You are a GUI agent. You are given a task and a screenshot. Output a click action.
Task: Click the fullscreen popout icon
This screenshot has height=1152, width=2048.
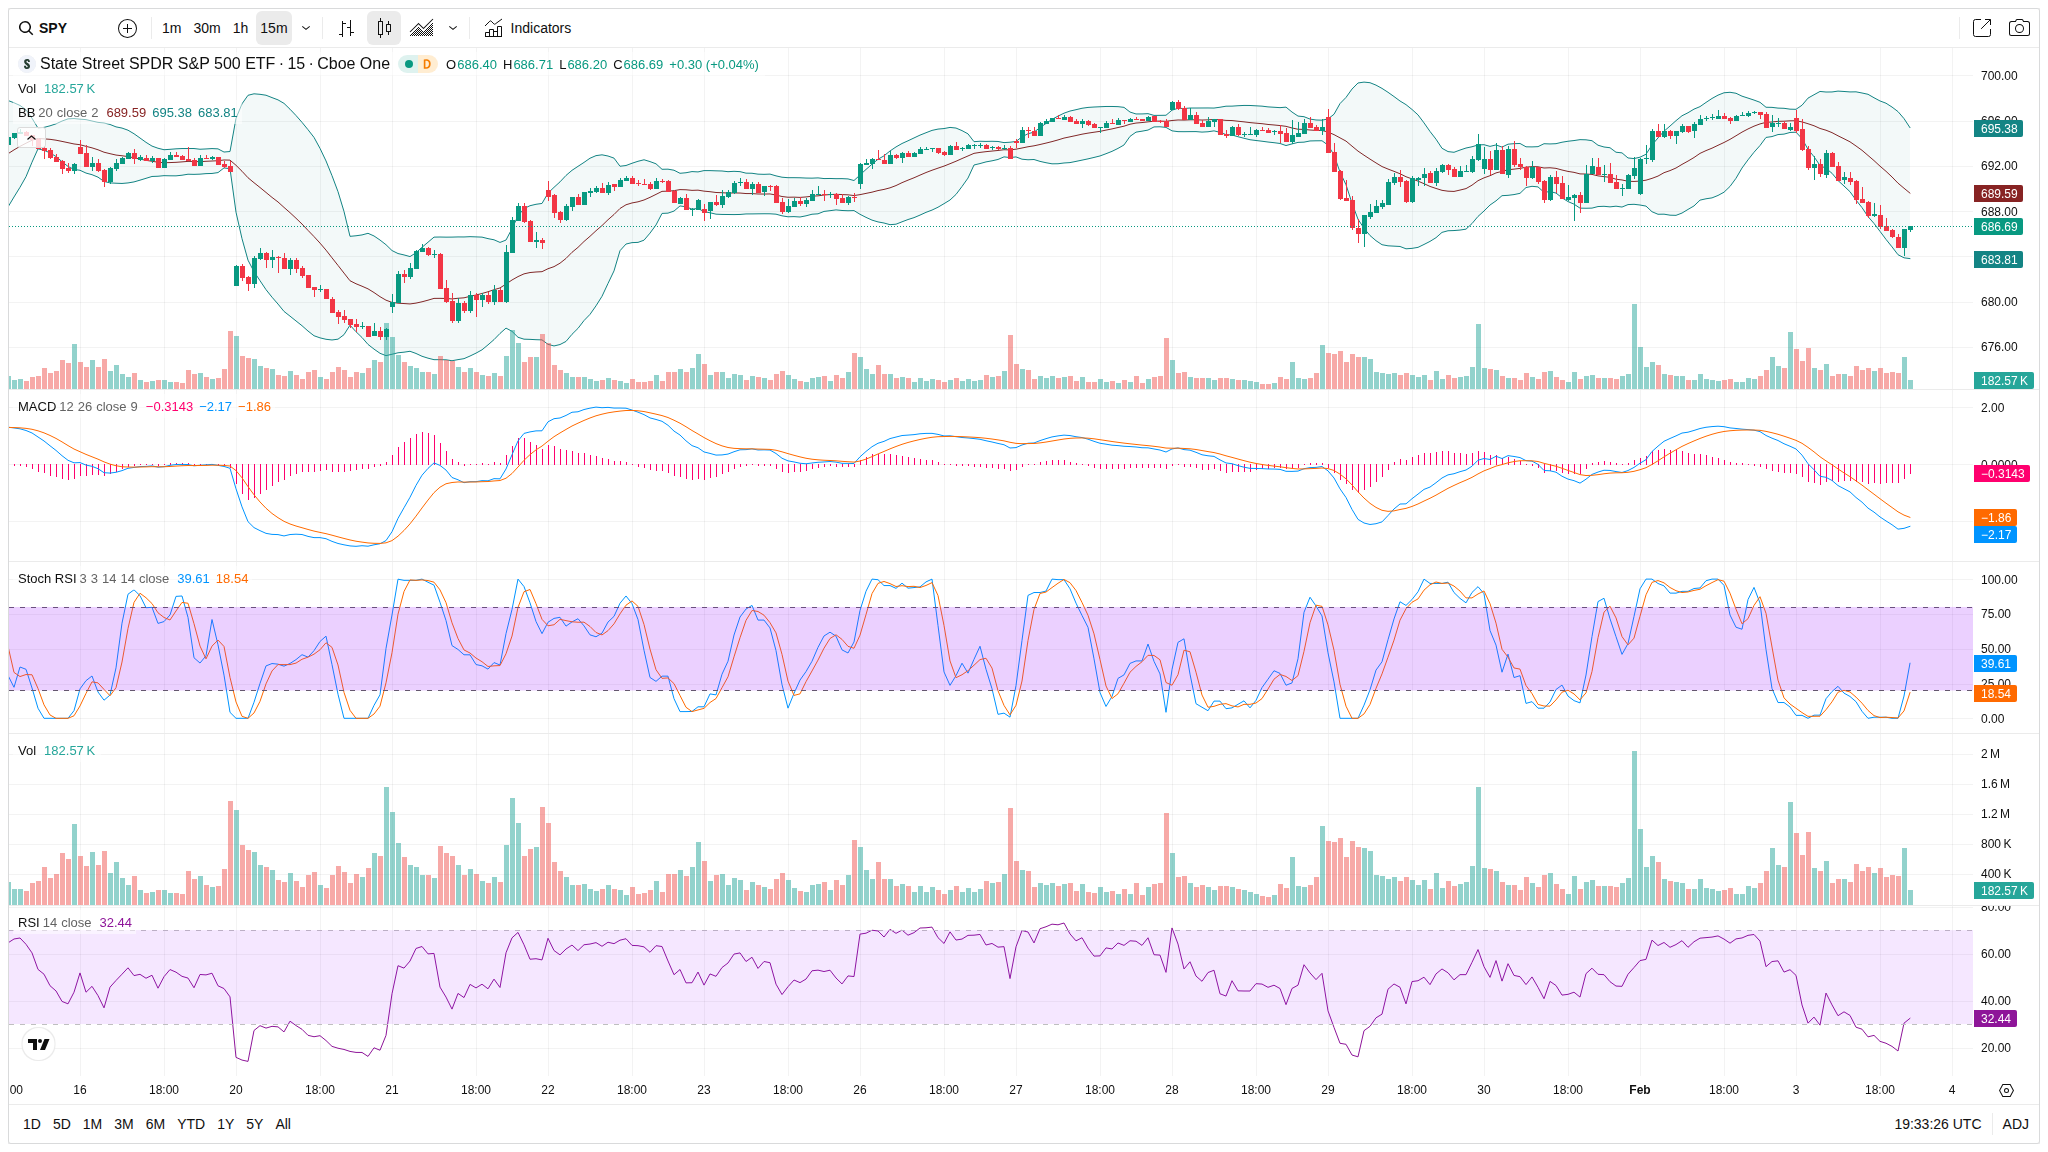tap(1981, 28)
